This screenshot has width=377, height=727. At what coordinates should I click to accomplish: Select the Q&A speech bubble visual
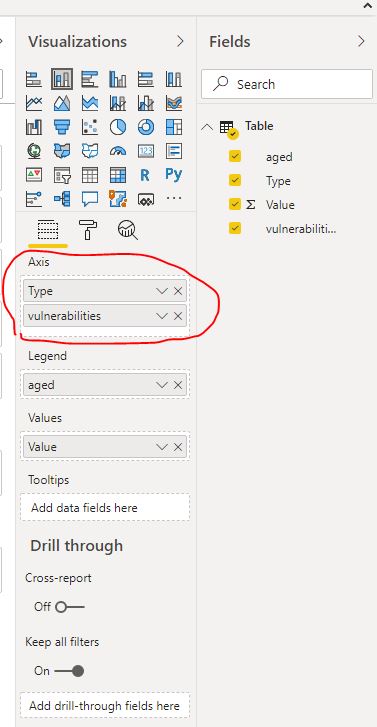[x=89, y=199]
